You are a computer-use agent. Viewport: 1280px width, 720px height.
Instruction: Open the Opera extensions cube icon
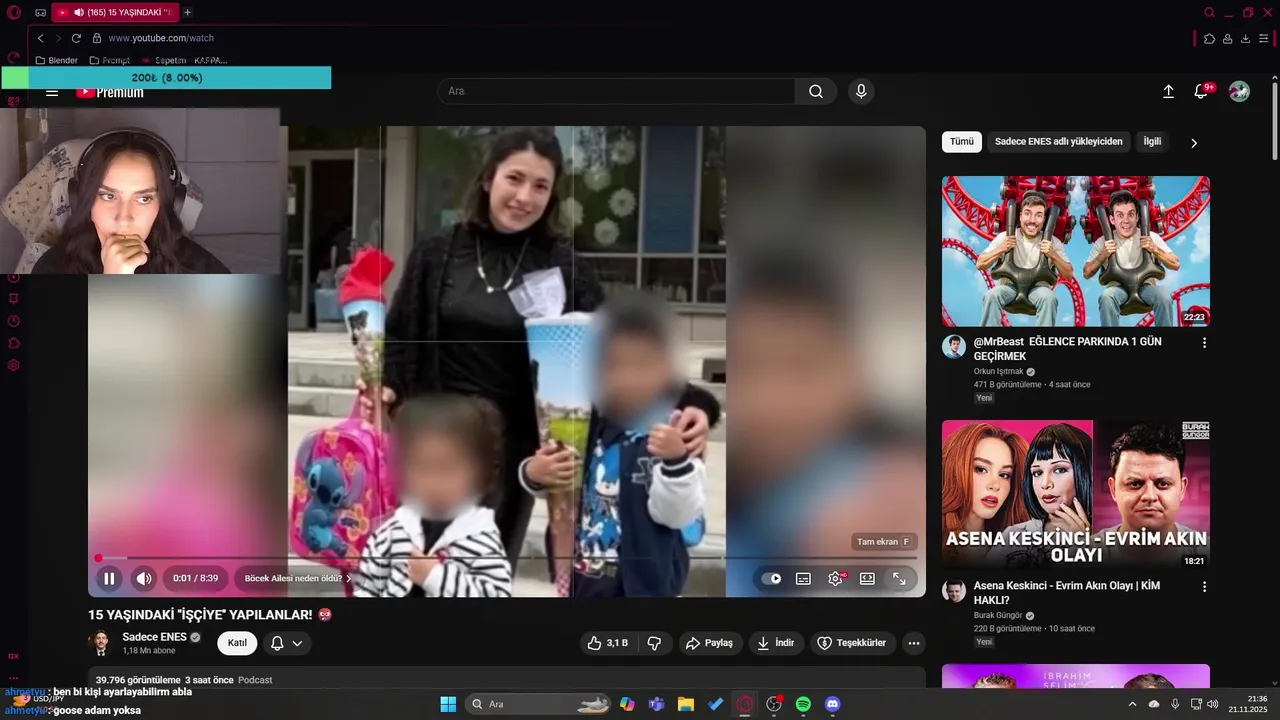click(1209, 38)
